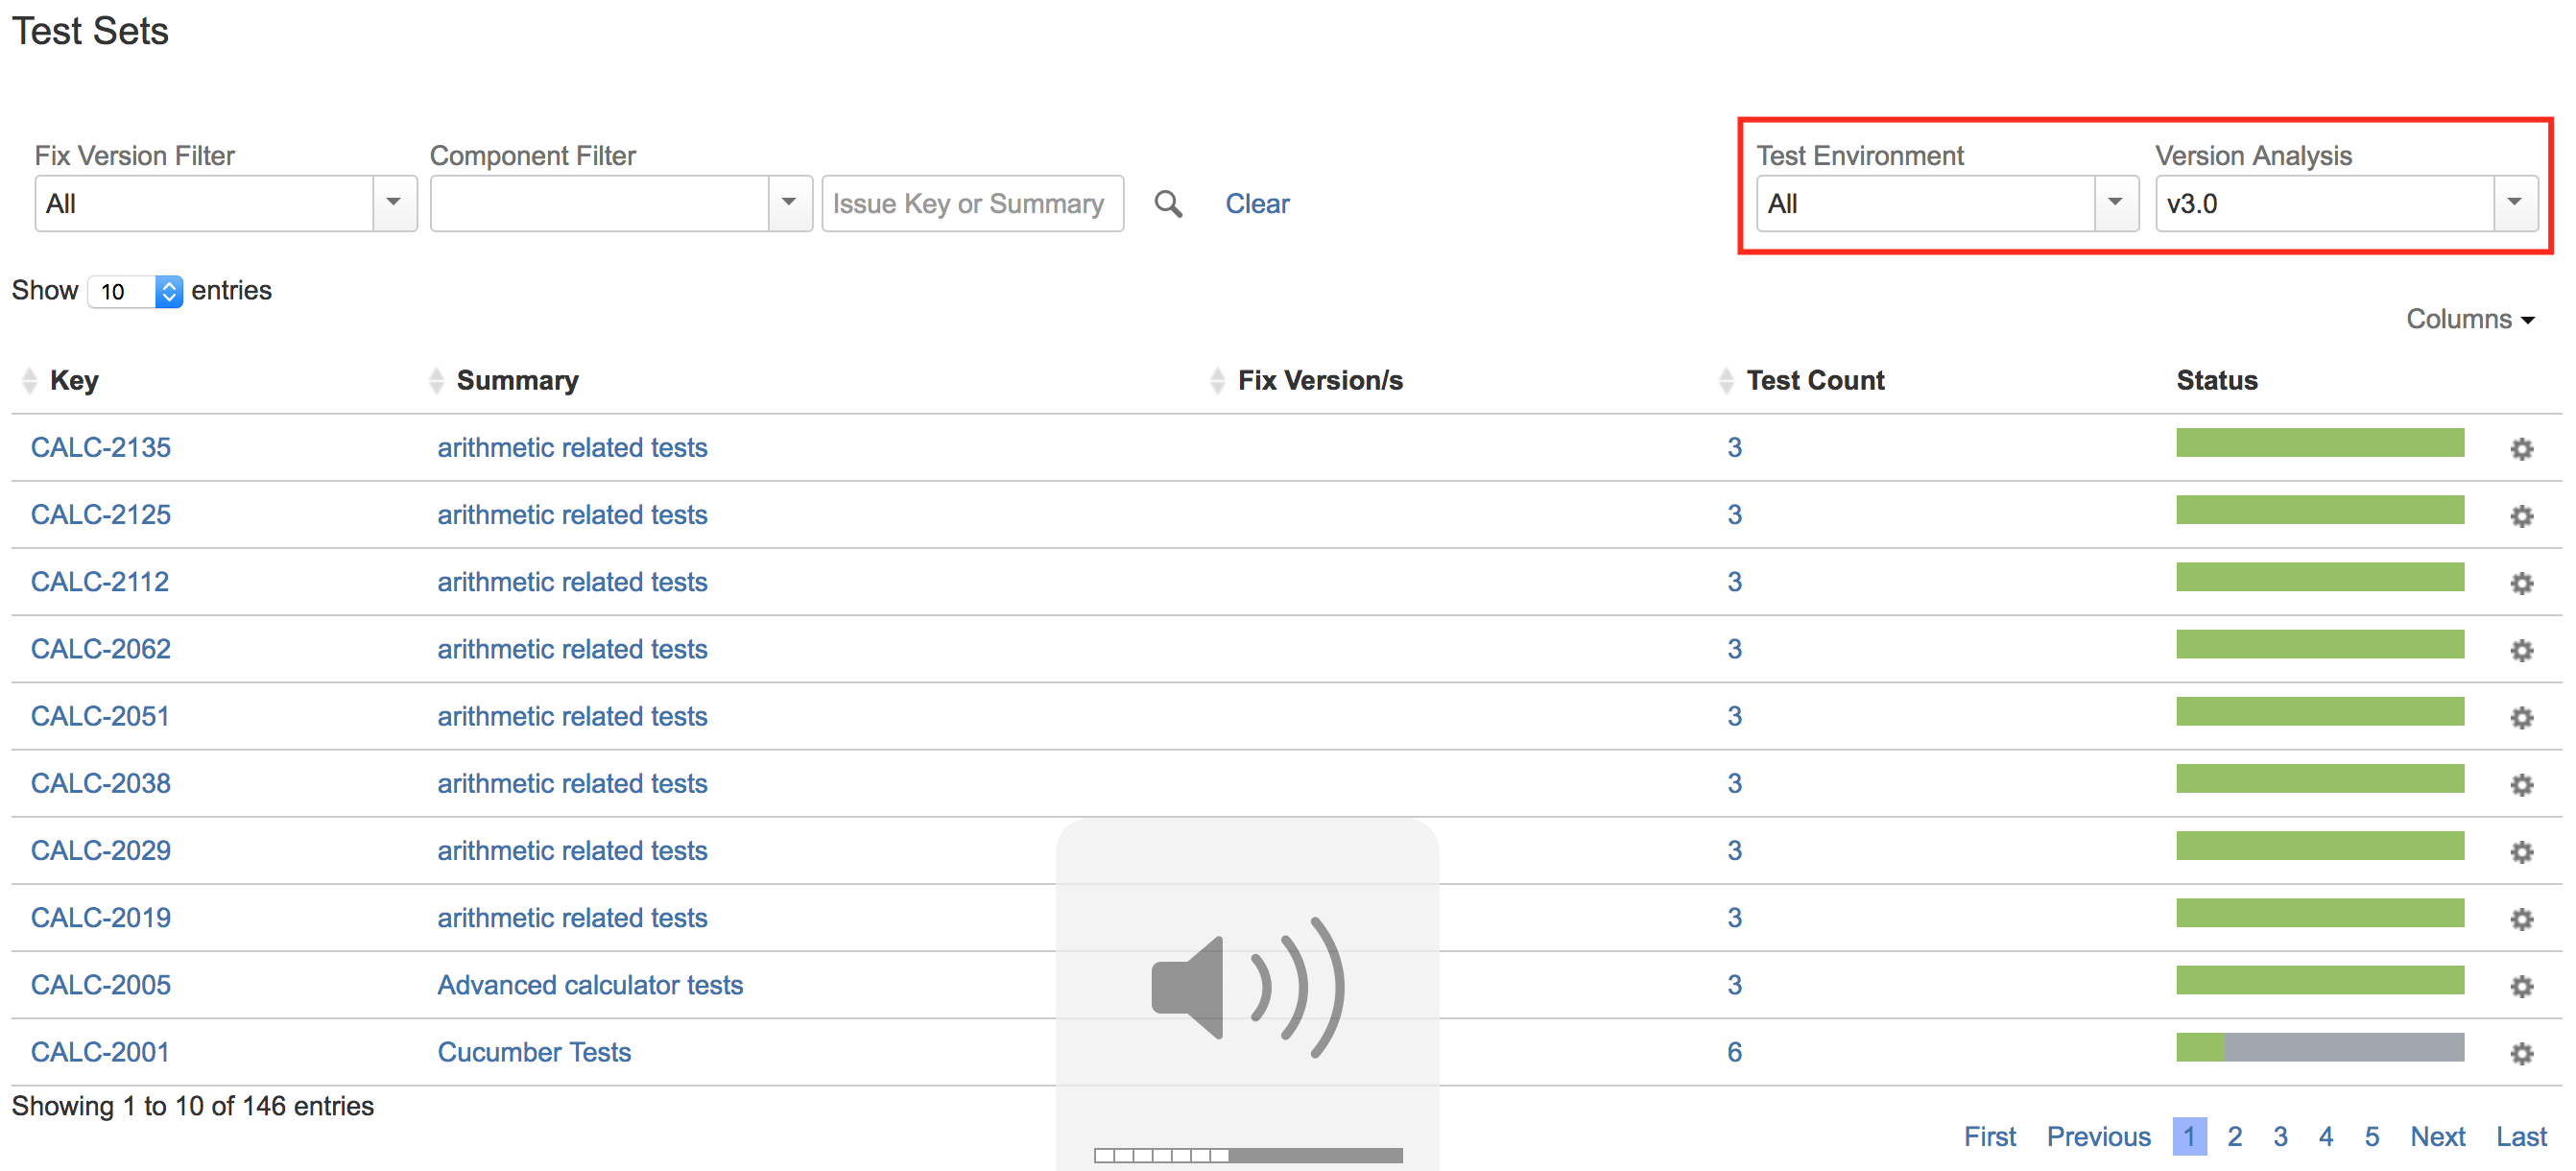Click the green status bar for CALC-2135

[2319, 443]
